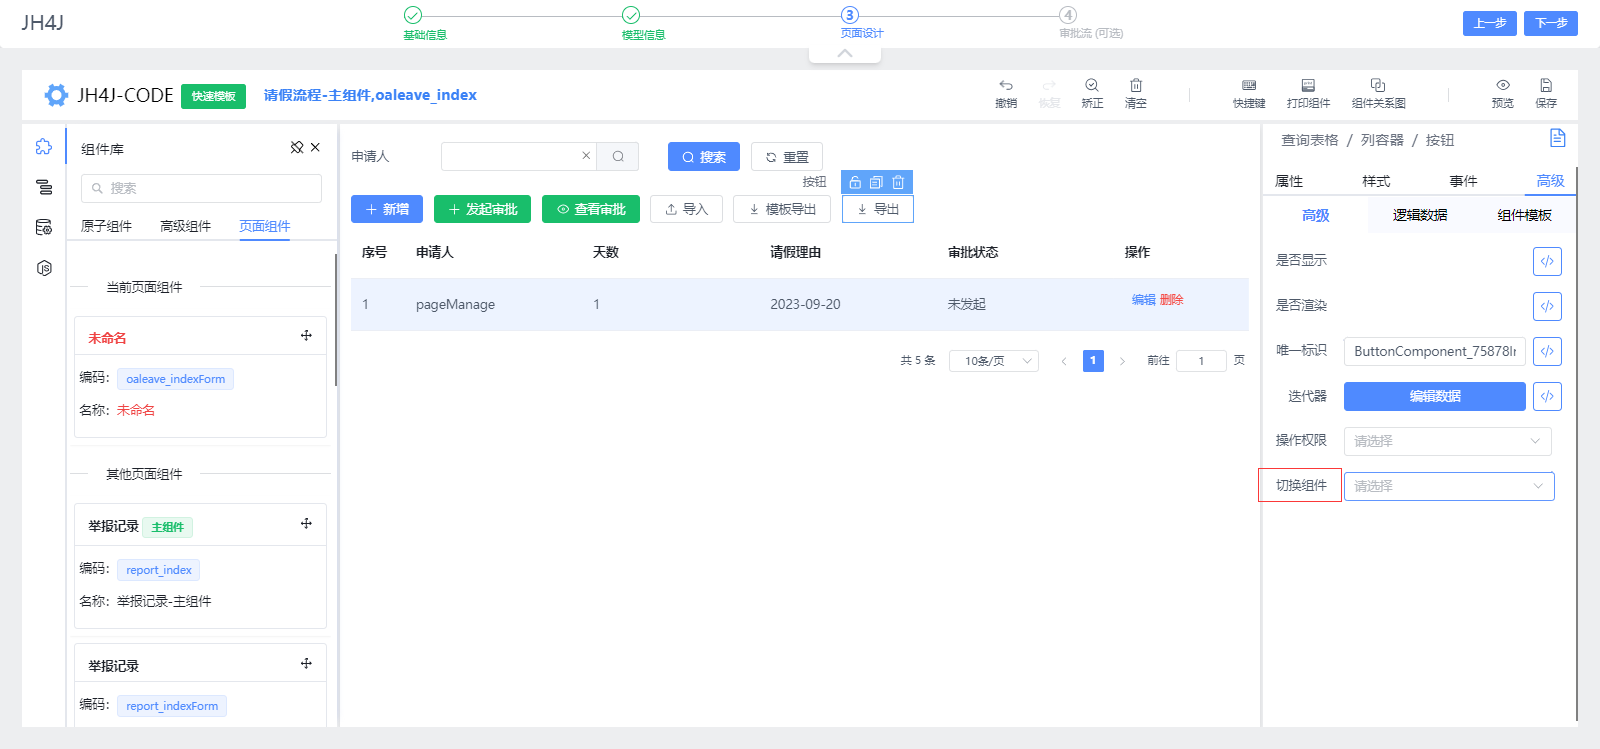The height and width of the screenshot is (749, 1600).
Task: Click the code icon for 迭代器
Action: (x=1547, y=396)
